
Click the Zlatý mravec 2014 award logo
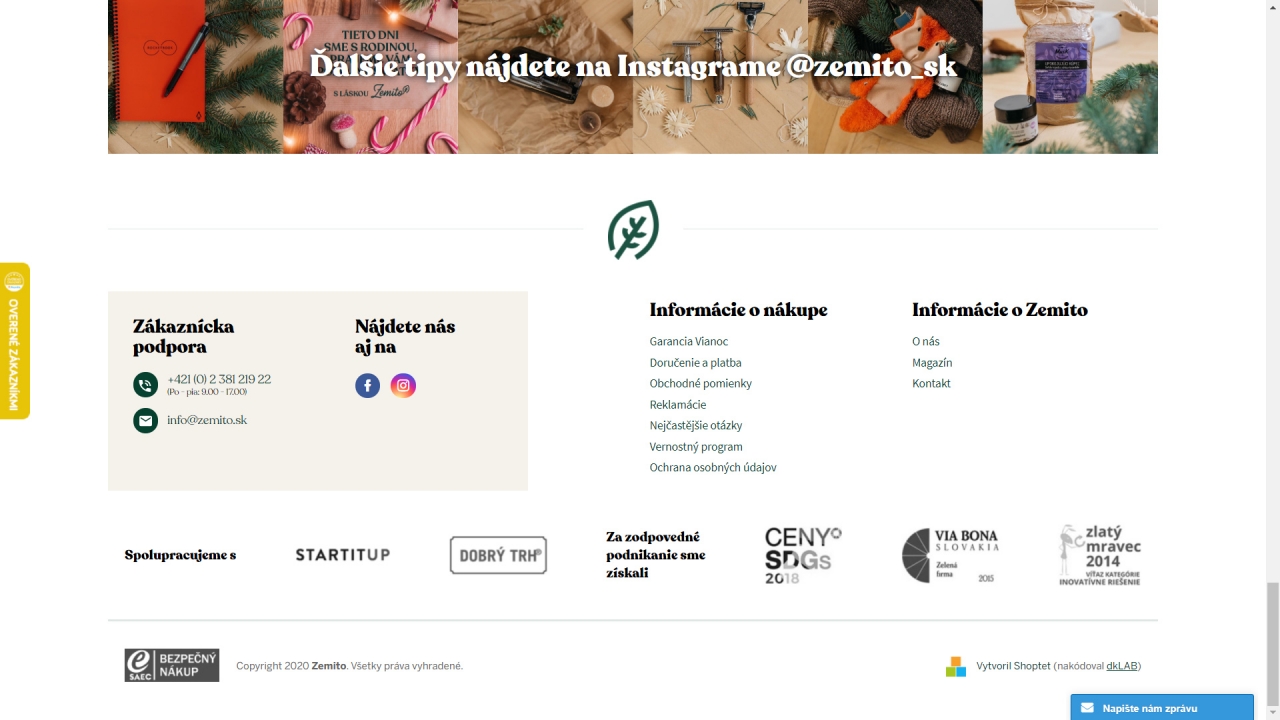point(1100,555)
